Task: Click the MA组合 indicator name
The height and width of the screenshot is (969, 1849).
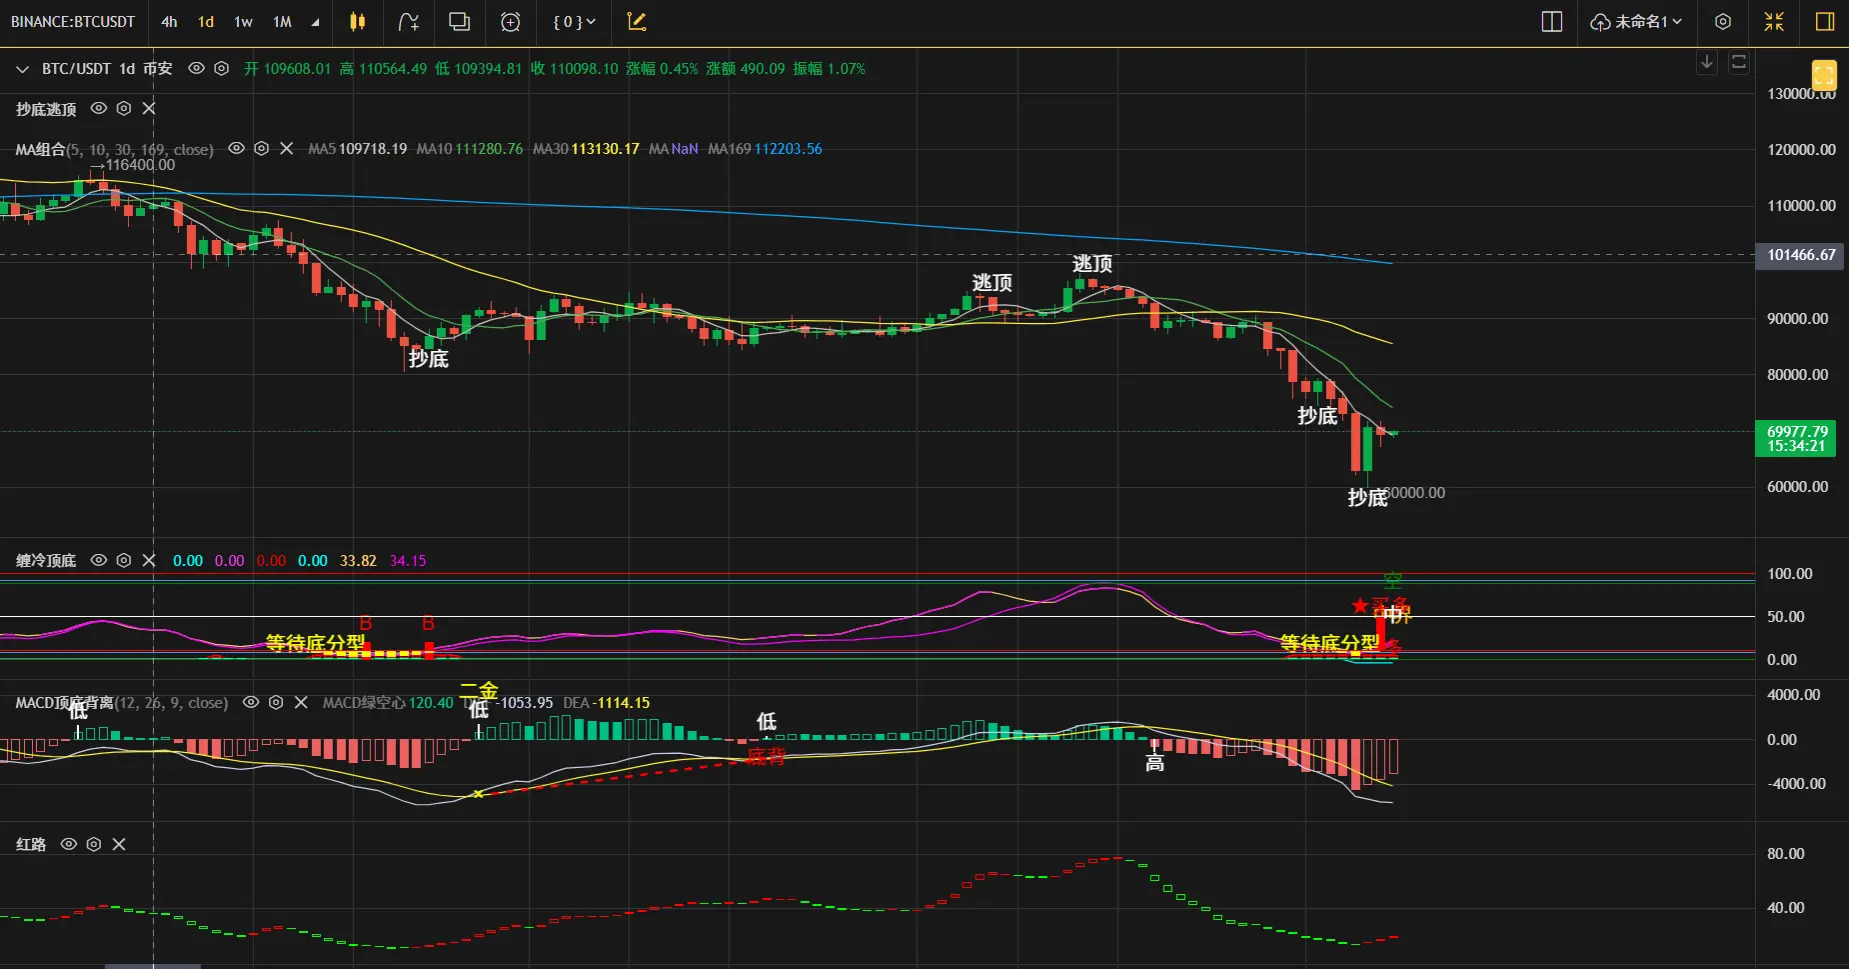Action: coord(40,149)
